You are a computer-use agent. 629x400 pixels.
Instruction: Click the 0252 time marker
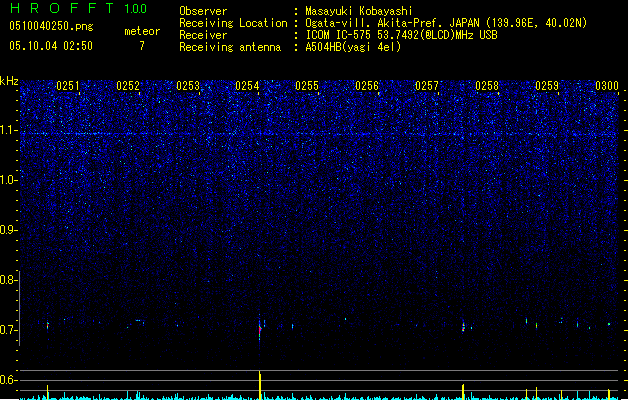click(x=128, y=85)
